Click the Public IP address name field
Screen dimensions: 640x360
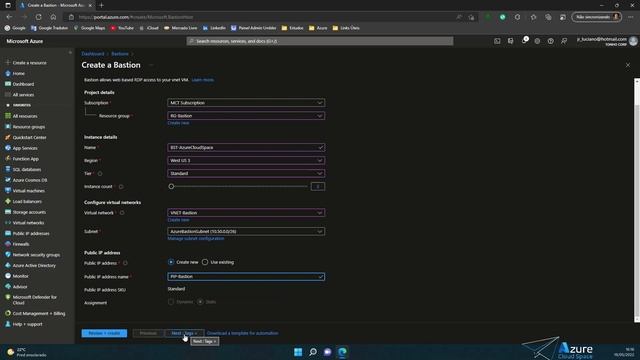[246, 277]
